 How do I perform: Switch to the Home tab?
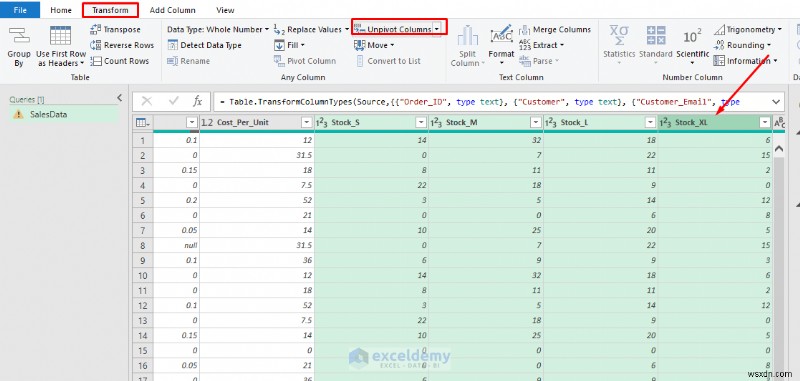tap(61, 10)
